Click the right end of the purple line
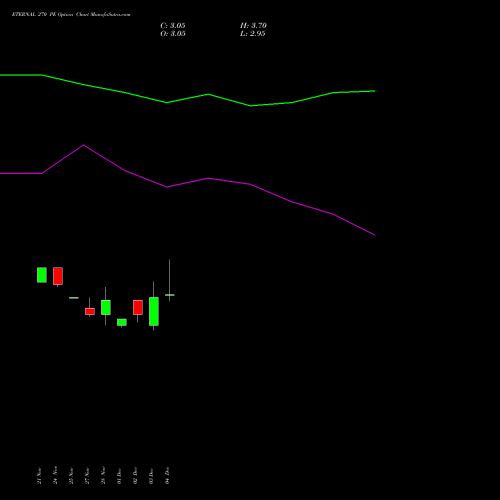This screenshot has height=500, width=500. [x=374, y=235]
